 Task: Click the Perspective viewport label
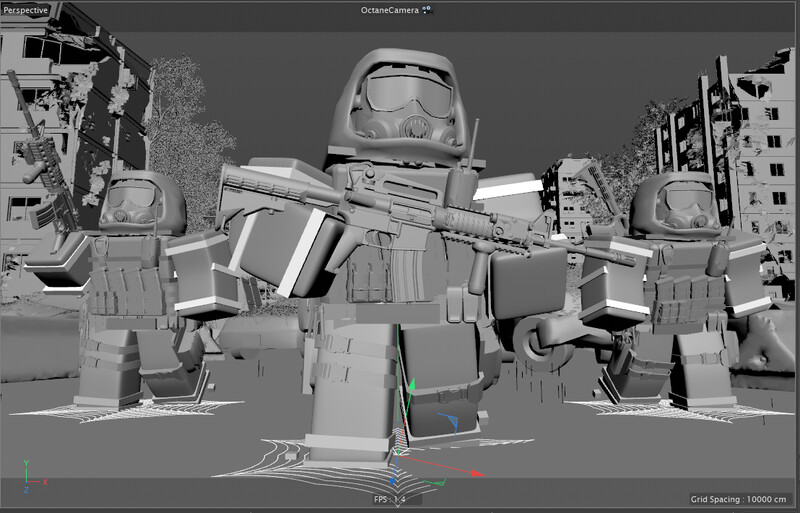tap(26, 10)
